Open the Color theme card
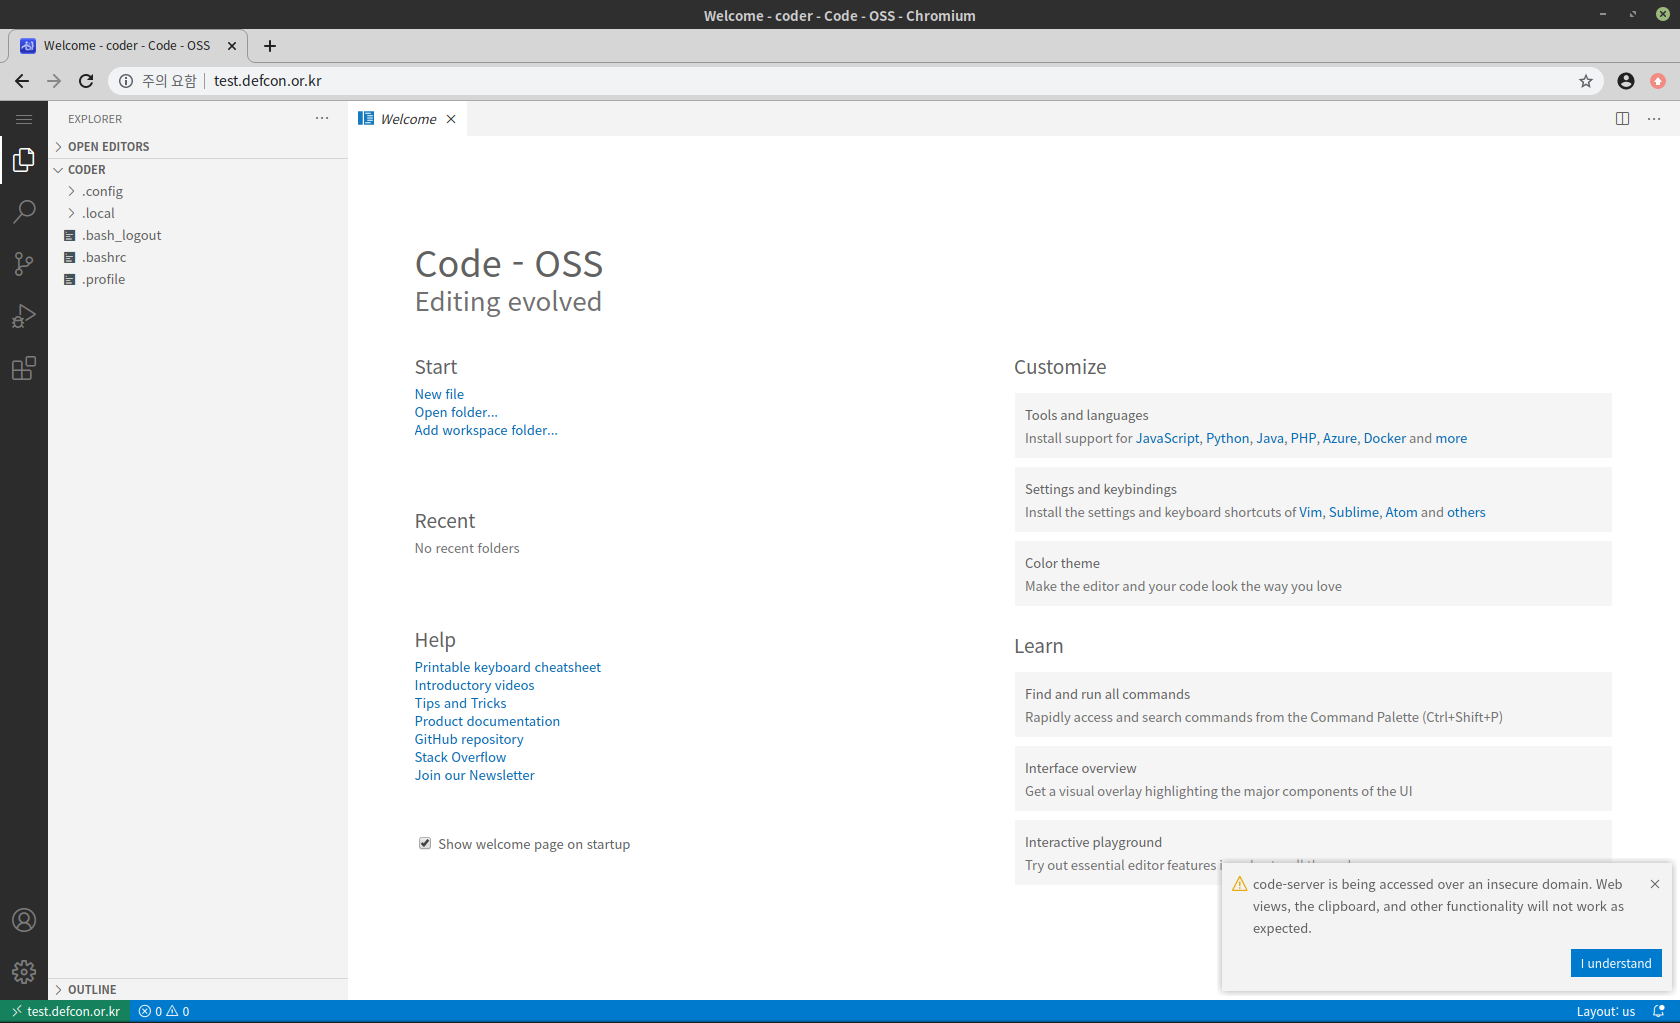The height and width of the screenshot is (1023, 1680). point(1313,574)
